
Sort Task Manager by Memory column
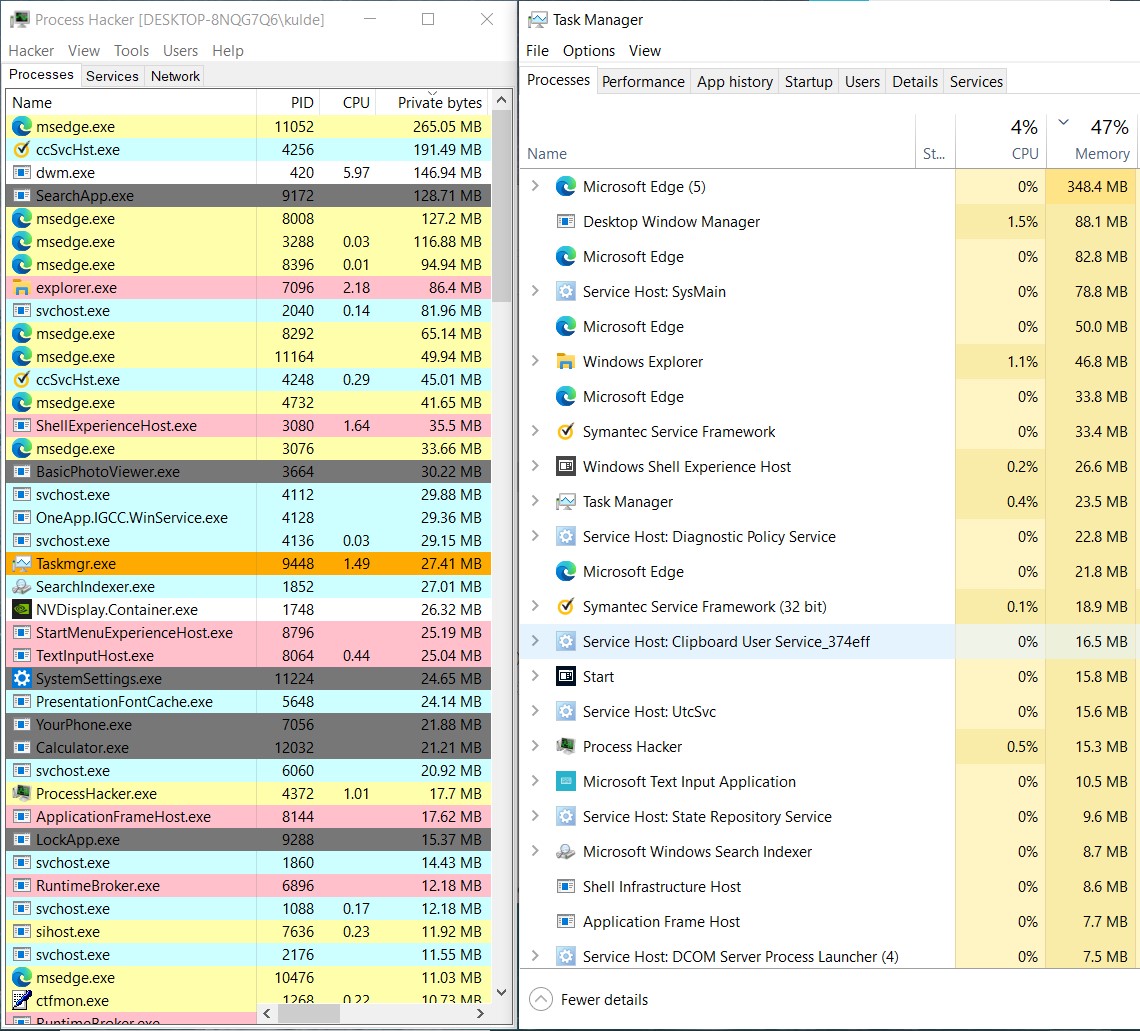coord(1101,153)
